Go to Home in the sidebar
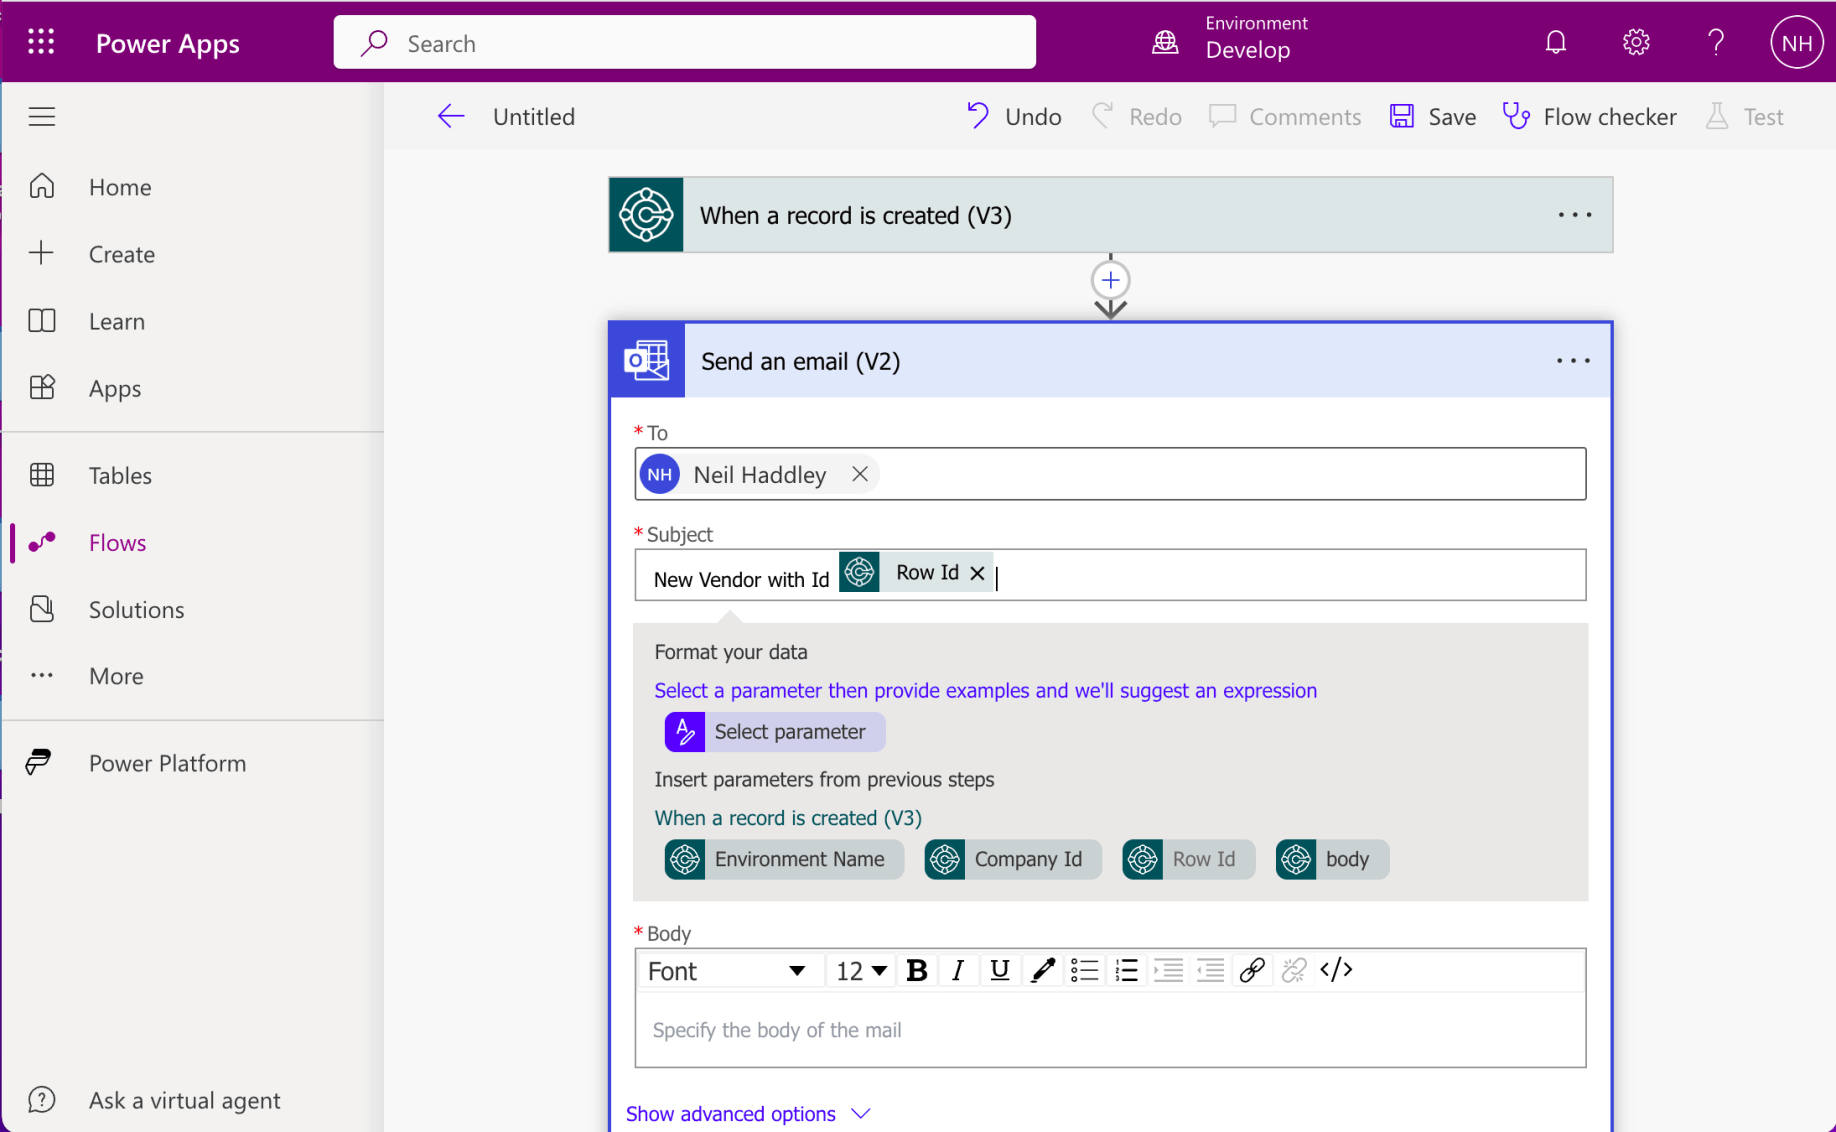 click(x=120, y=187)
